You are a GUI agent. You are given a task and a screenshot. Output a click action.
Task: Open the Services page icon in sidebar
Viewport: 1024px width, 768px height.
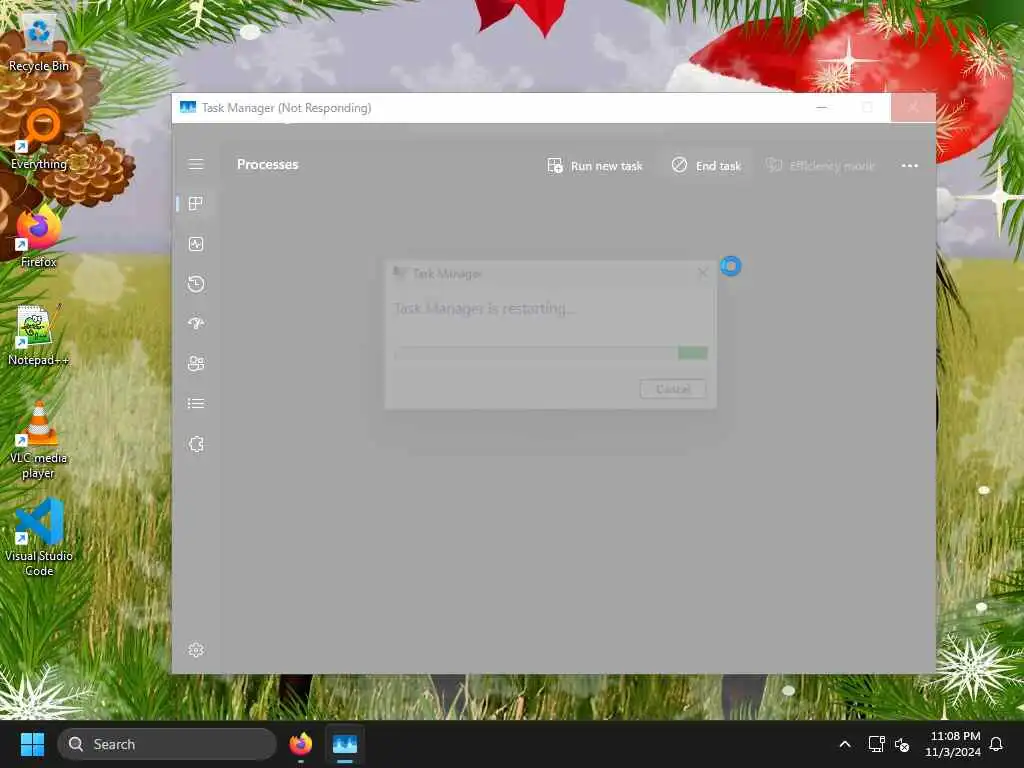pyautogui.click(x=196, y=444)
